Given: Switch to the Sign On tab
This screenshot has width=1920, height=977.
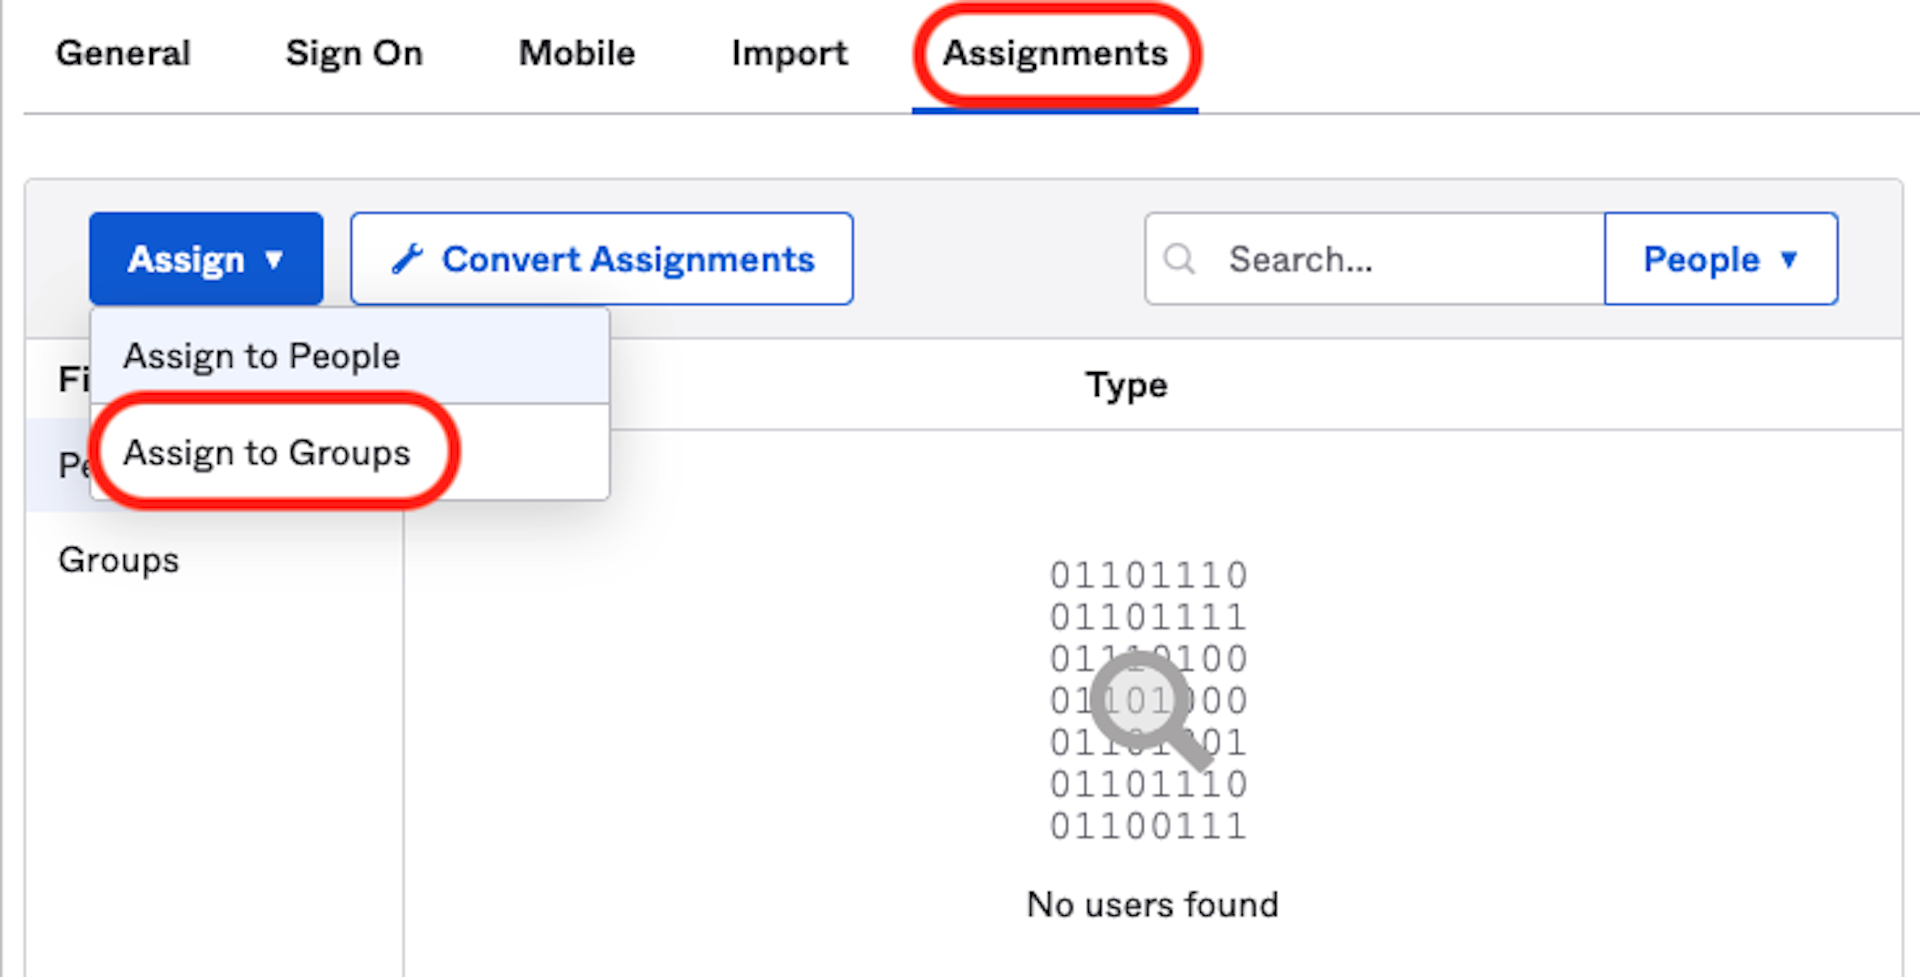Looking at the screenshot, I should pos(354,53).
